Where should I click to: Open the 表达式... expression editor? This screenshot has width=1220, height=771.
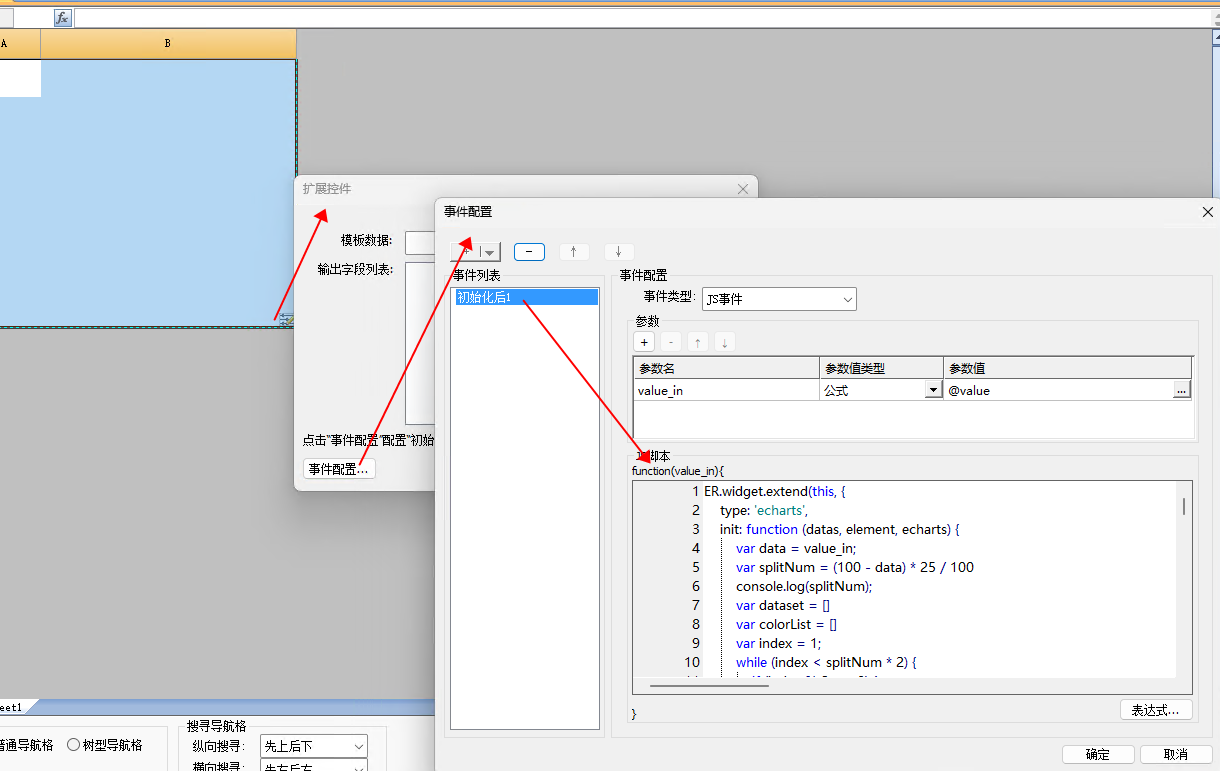1155,710
